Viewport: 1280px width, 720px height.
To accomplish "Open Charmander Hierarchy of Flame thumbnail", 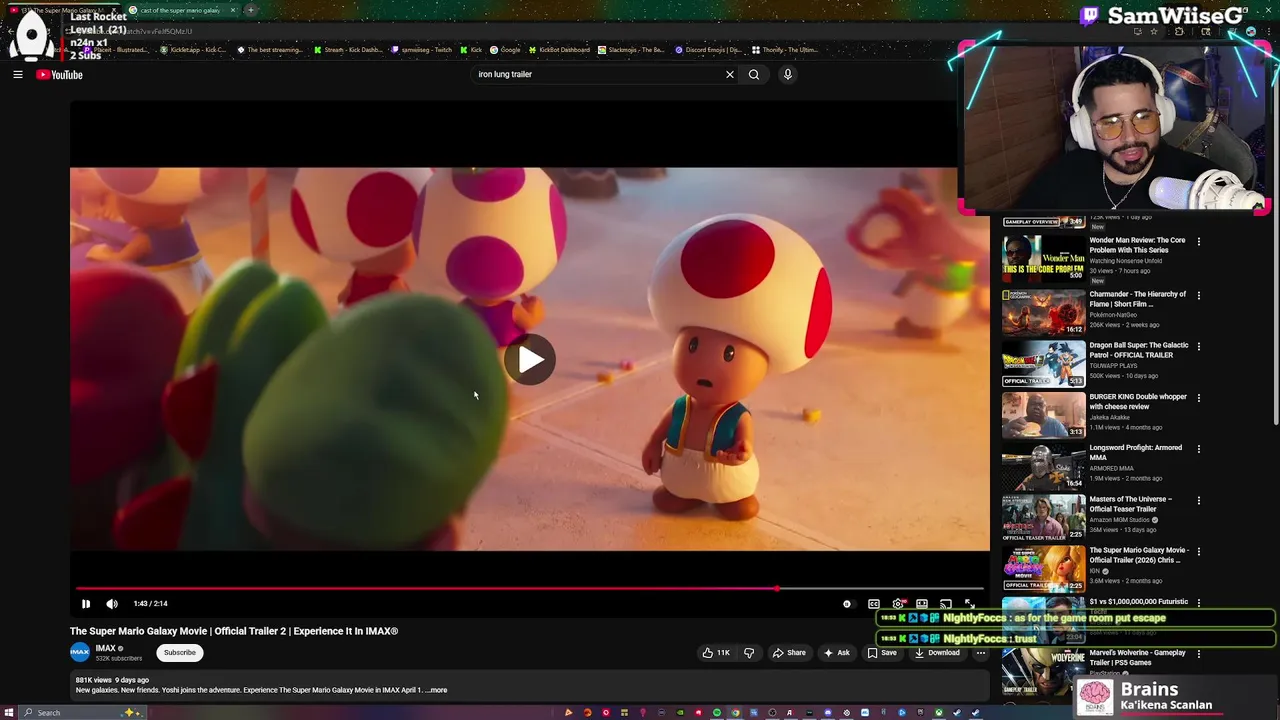I will [x=1043, y=312].
